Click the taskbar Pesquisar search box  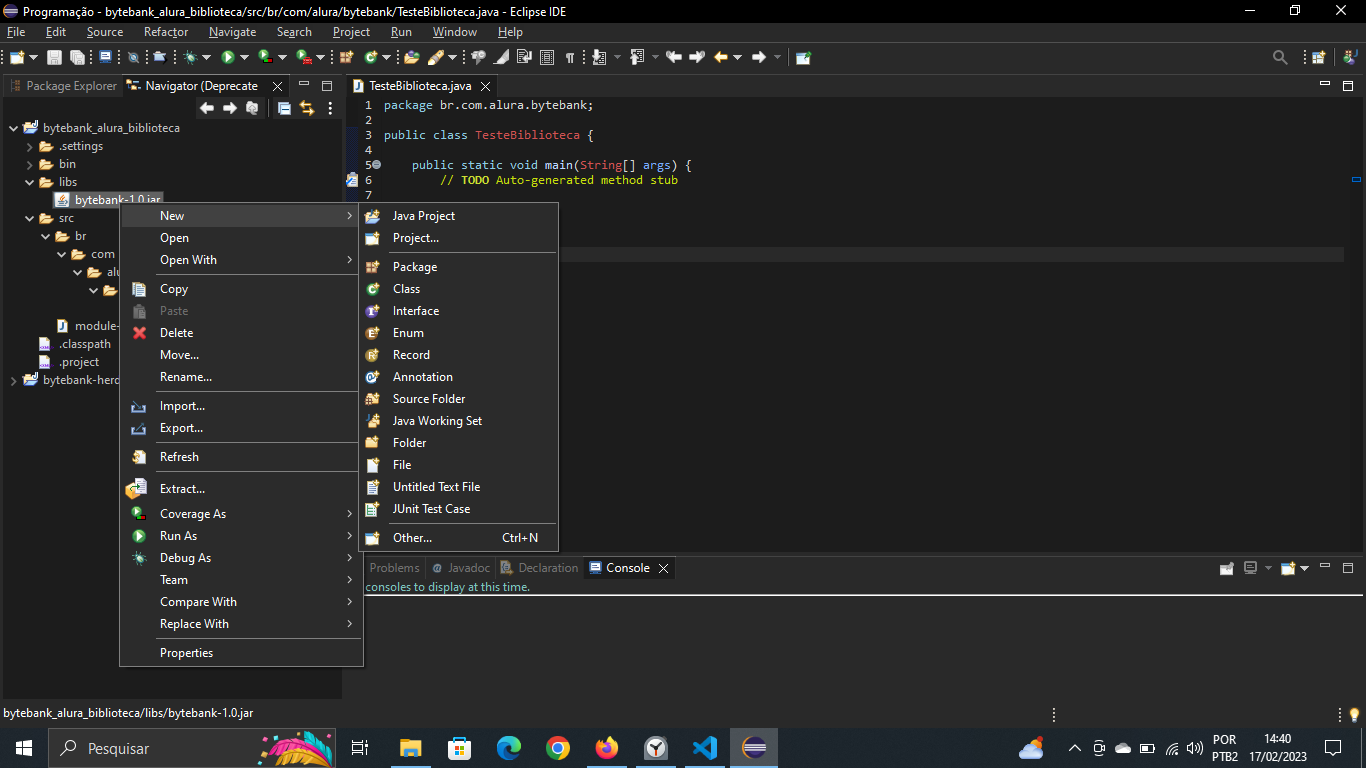[x=192, y=748]
